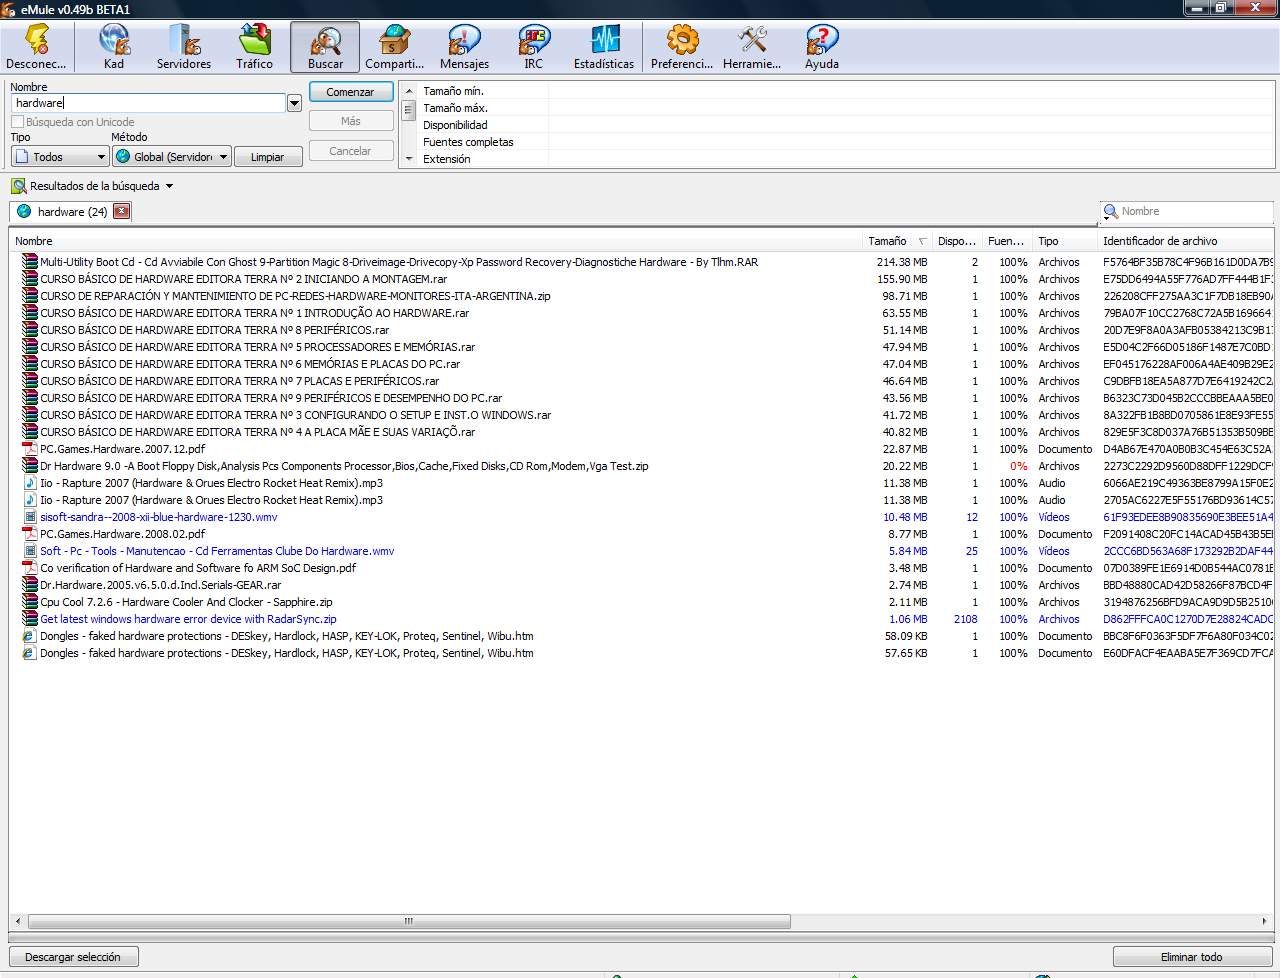The image size is (1280, 978).
Task: Click the Cancelar search button
Action: point(350,151)
